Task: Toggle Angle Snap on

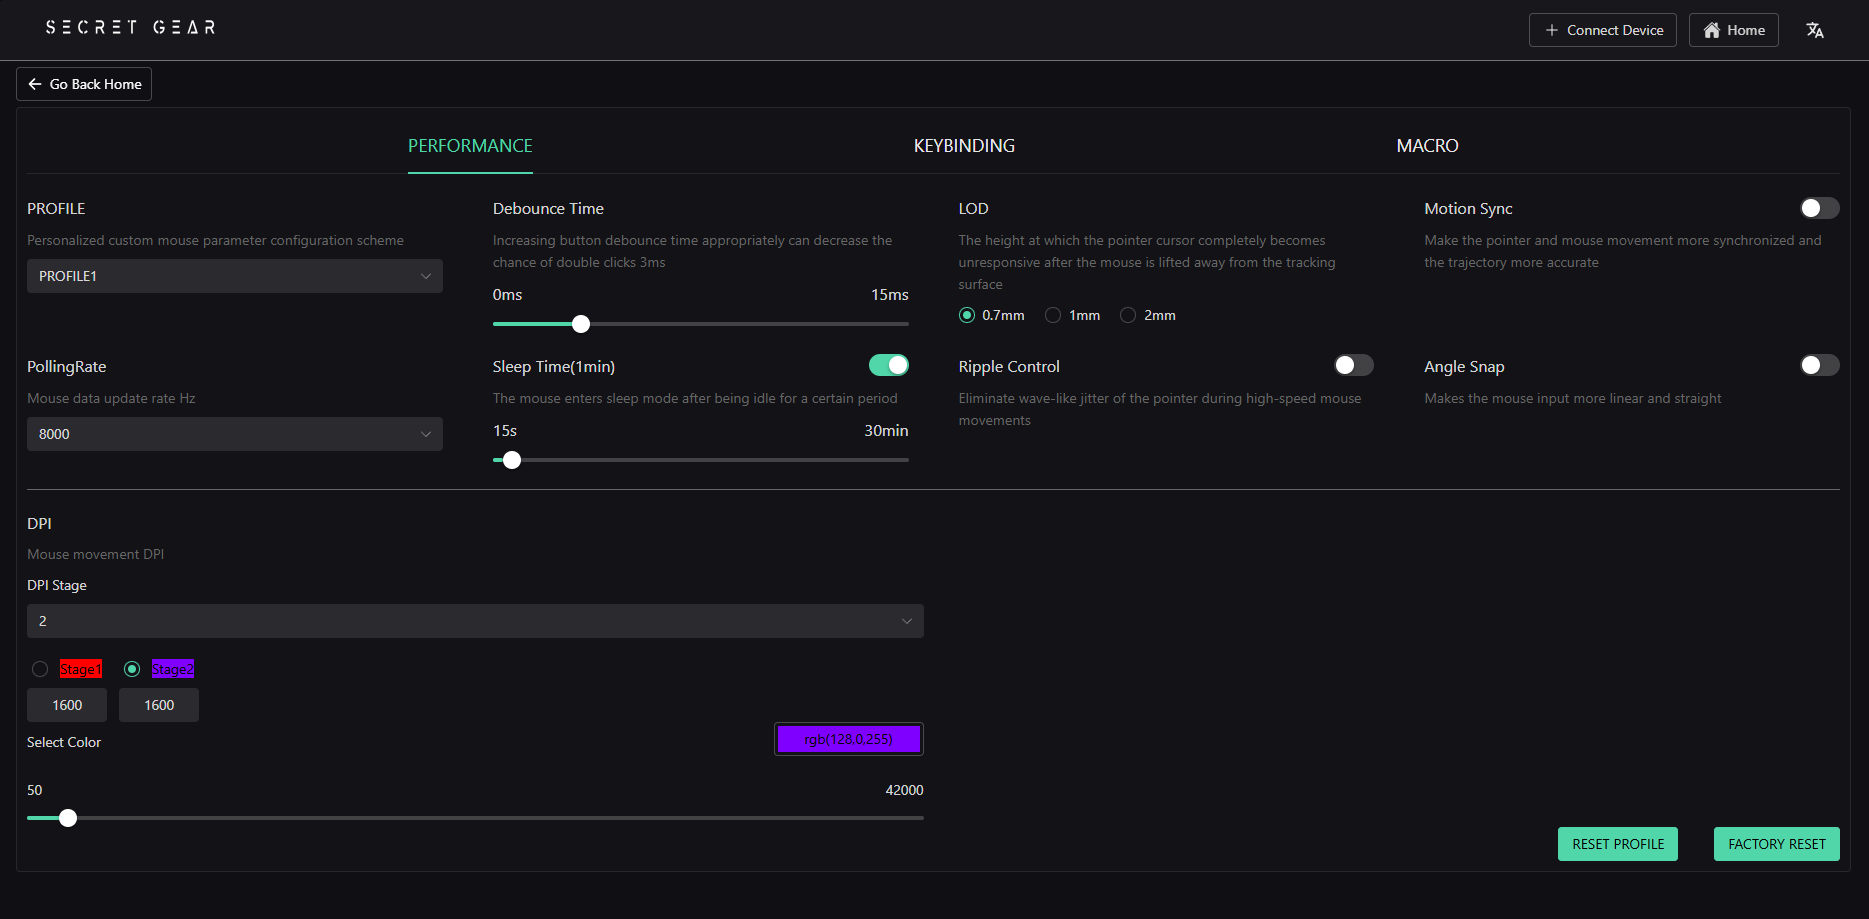Action: point(1819,365)
